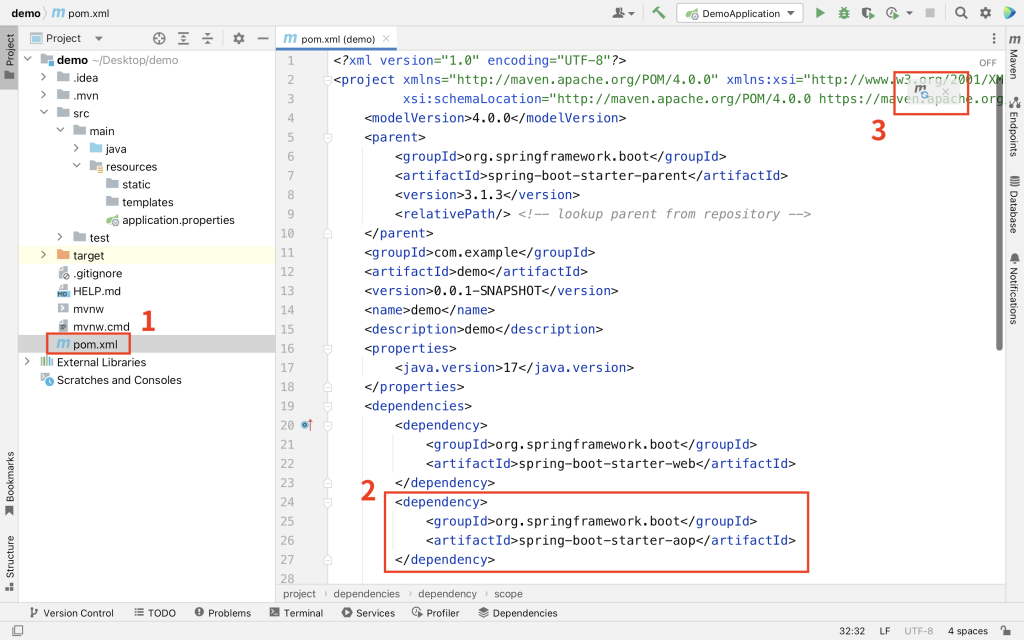The height and width of the screenshot is (640, 1024).
Task: Click the read-only lock status icon
Action: 1006,630
